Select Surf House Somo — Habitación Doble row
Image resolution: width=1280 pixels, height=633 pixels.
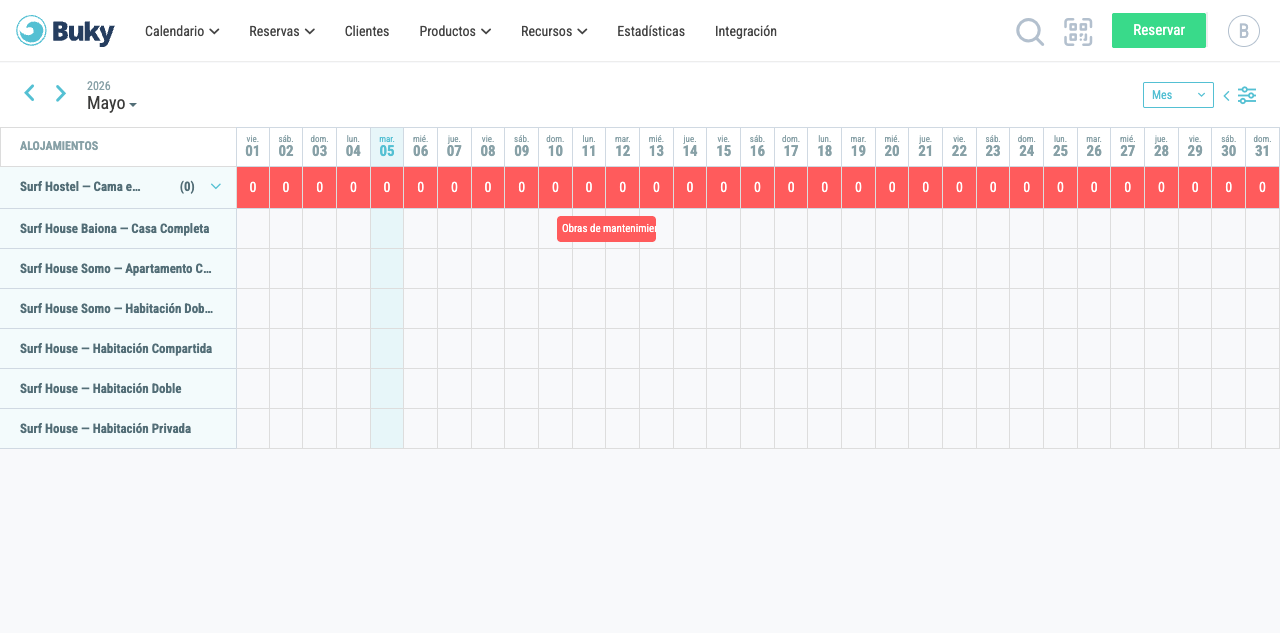pyautogui.click(x=118, y=309)
